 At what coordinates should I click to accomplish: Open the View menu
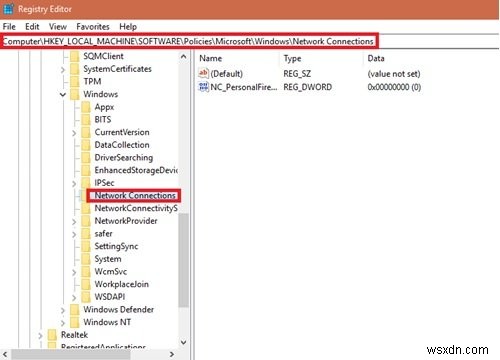(58, 27)
